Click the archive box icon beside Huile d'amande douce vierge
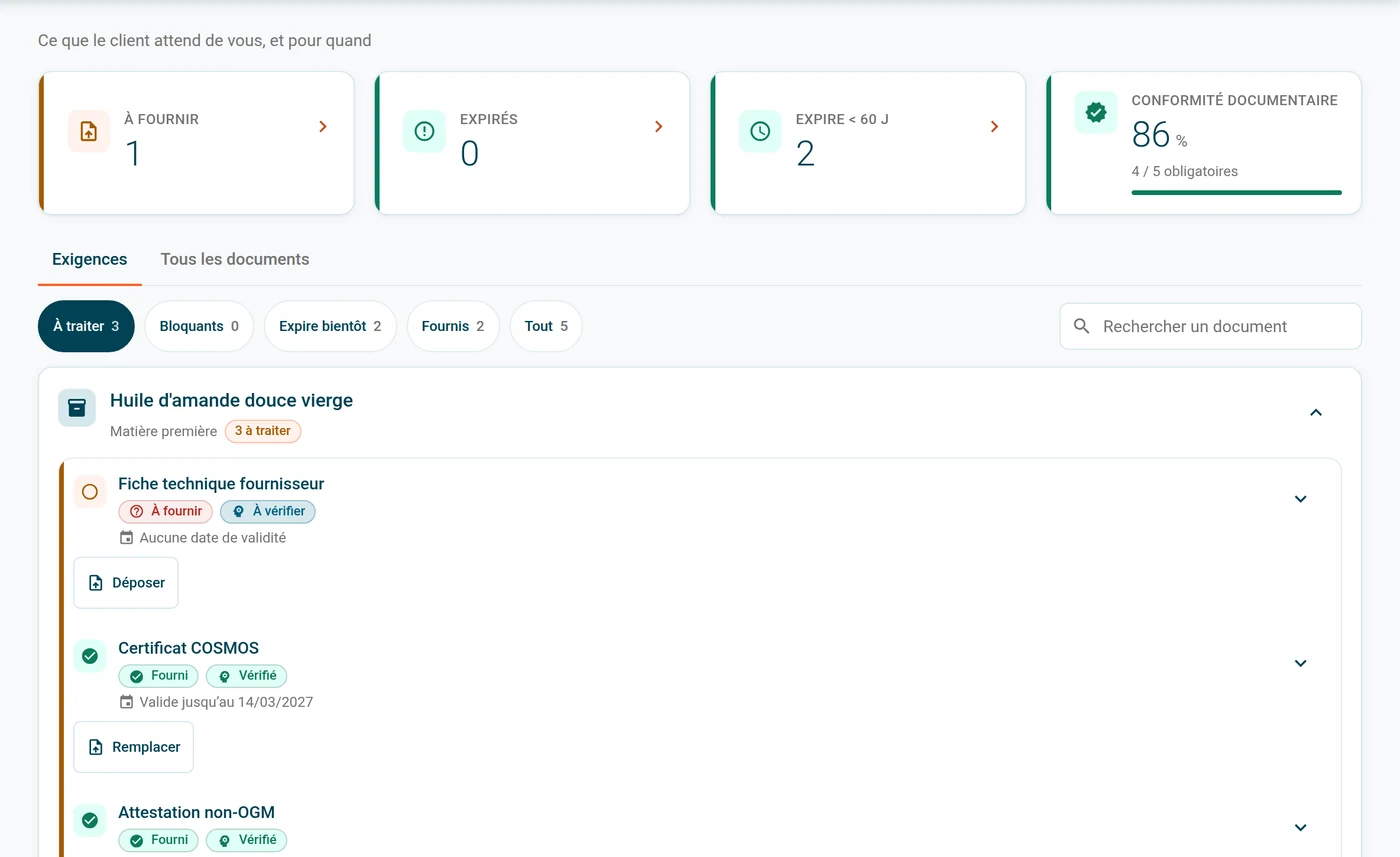 point(77,408)
